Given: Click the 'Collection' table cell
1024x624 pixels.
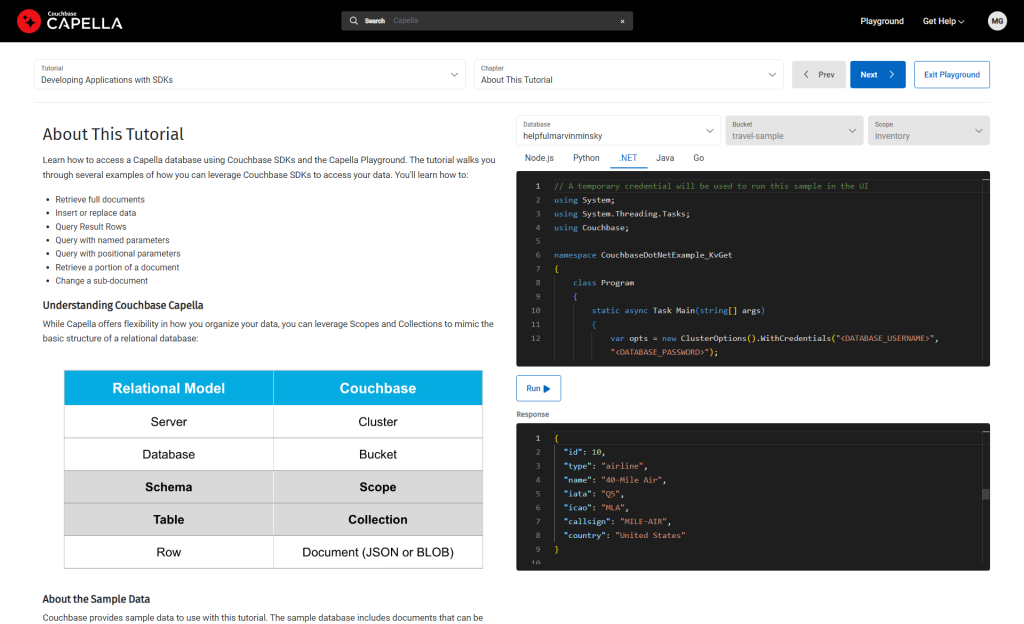Looking at the screenshot, I should pos(378,520).
